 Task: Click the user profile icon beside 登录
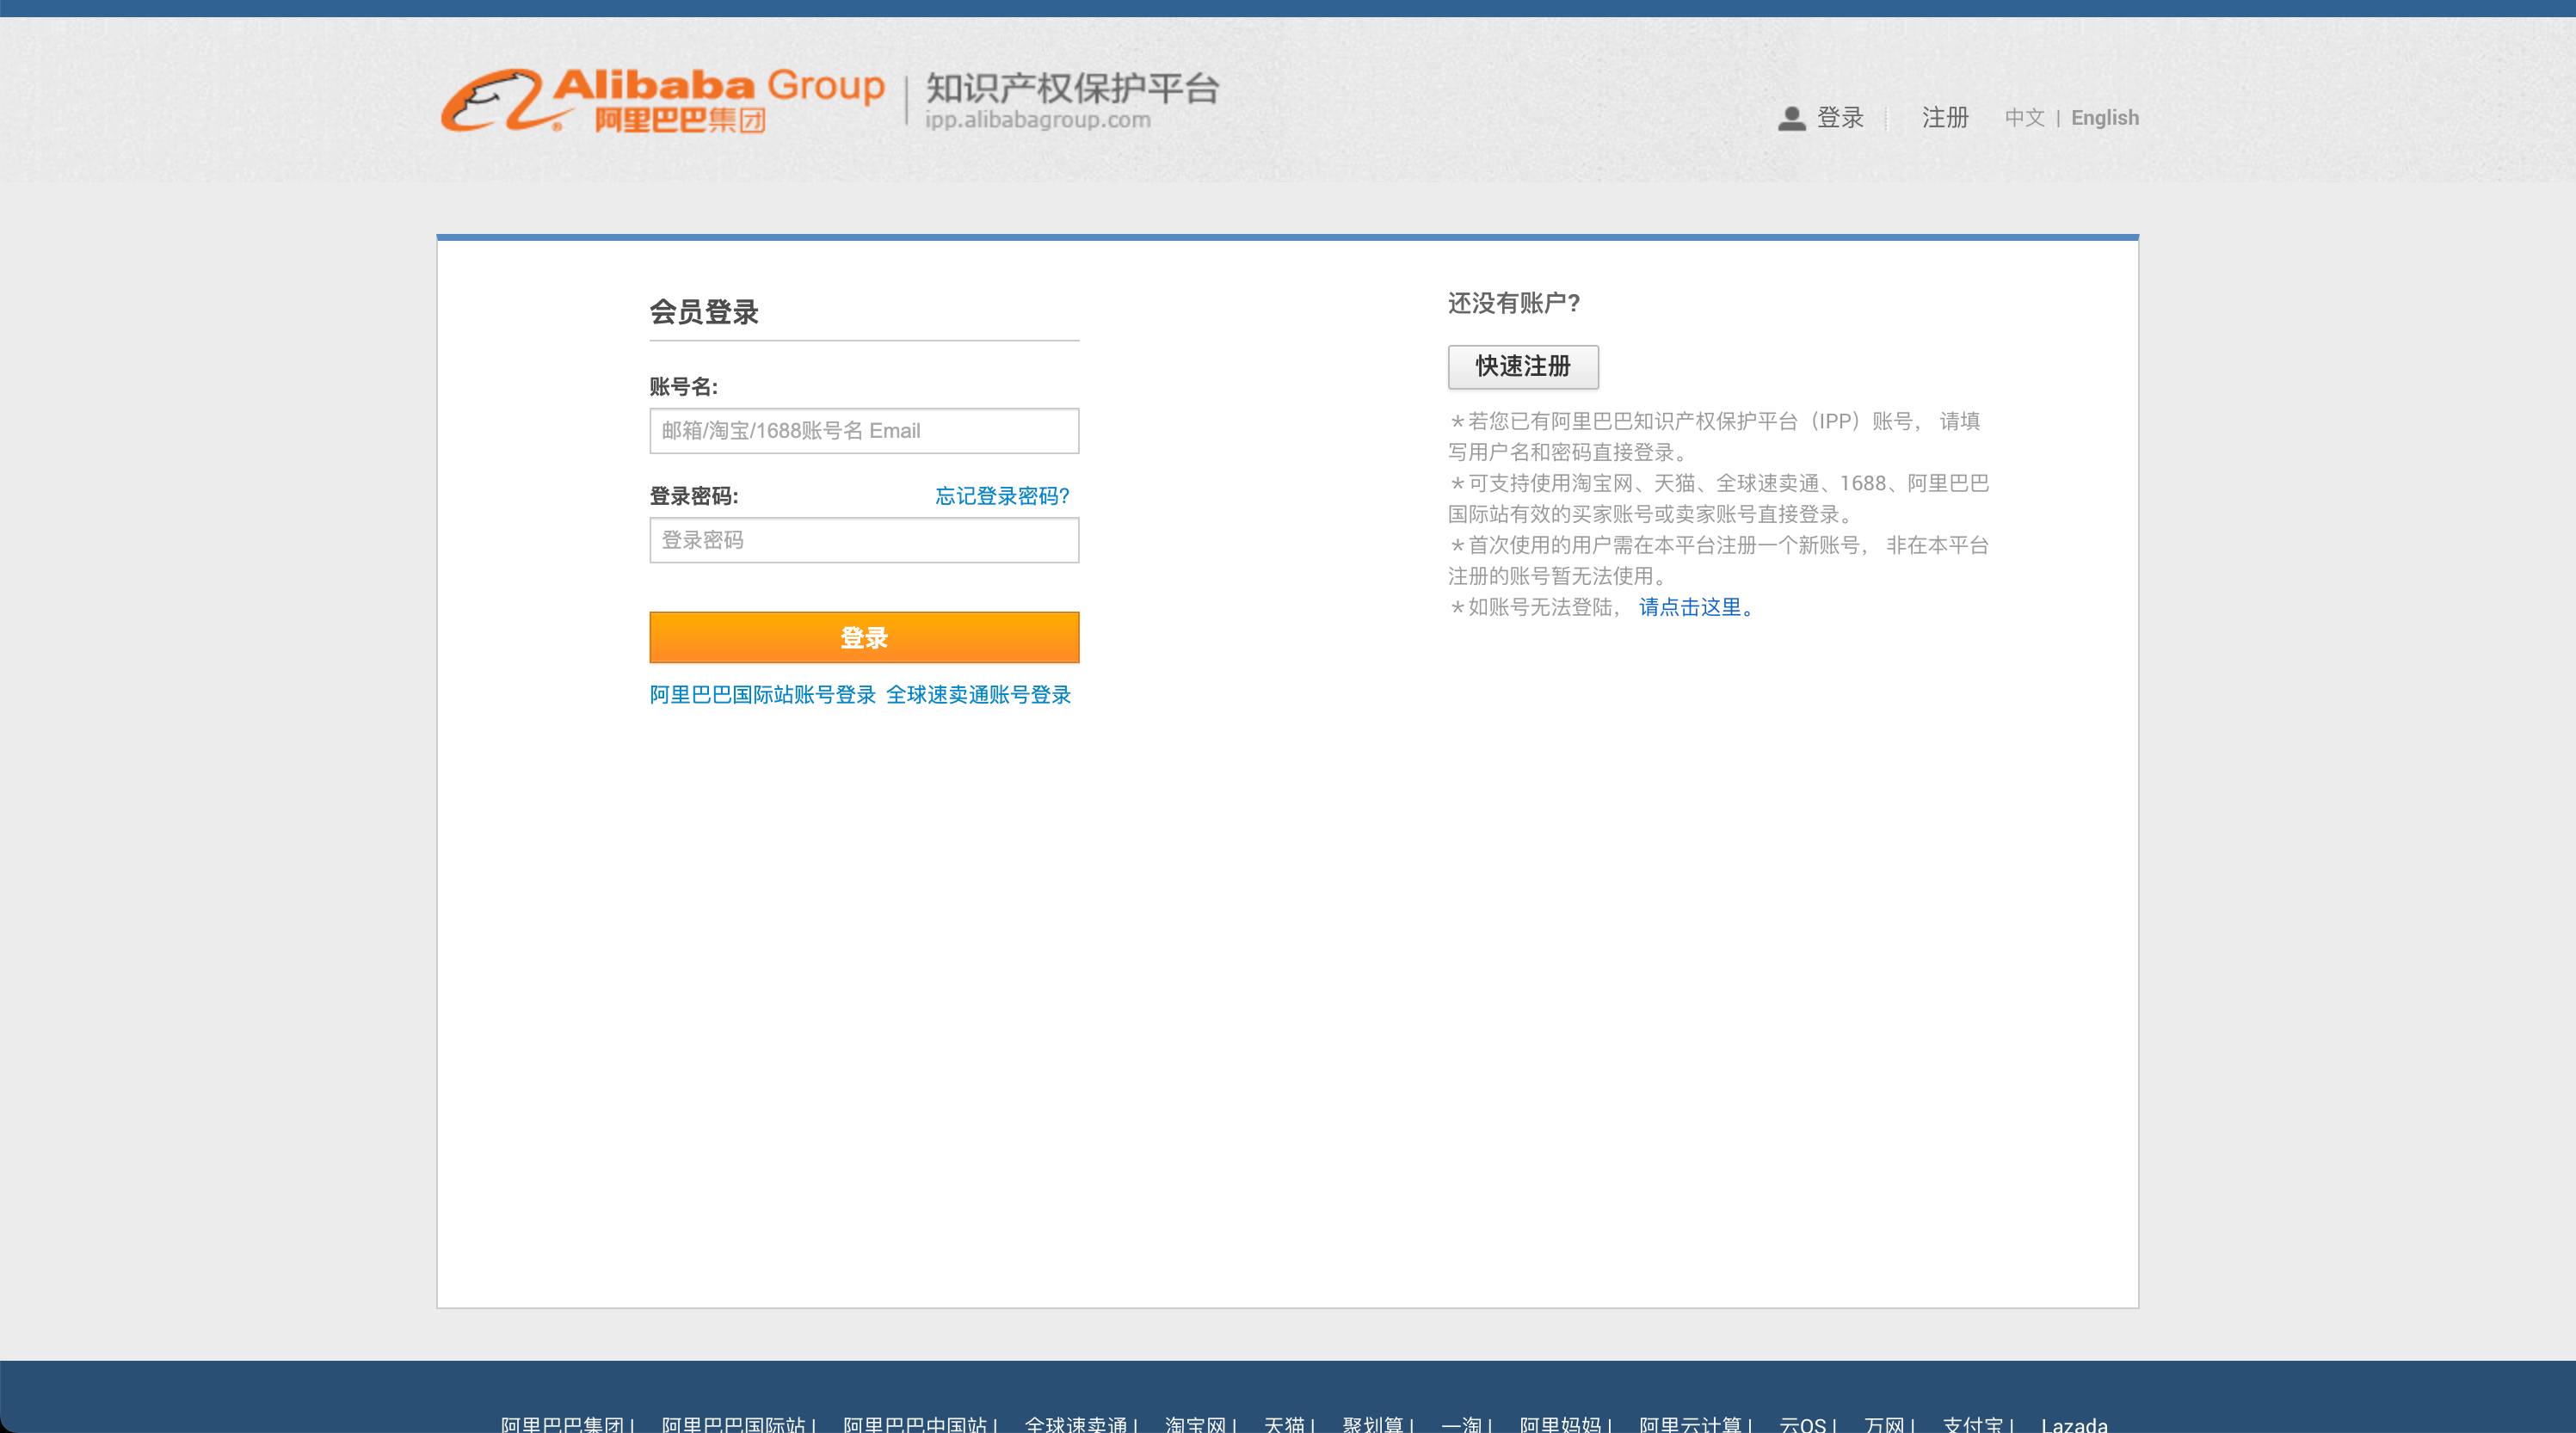tap(1791, 118)
